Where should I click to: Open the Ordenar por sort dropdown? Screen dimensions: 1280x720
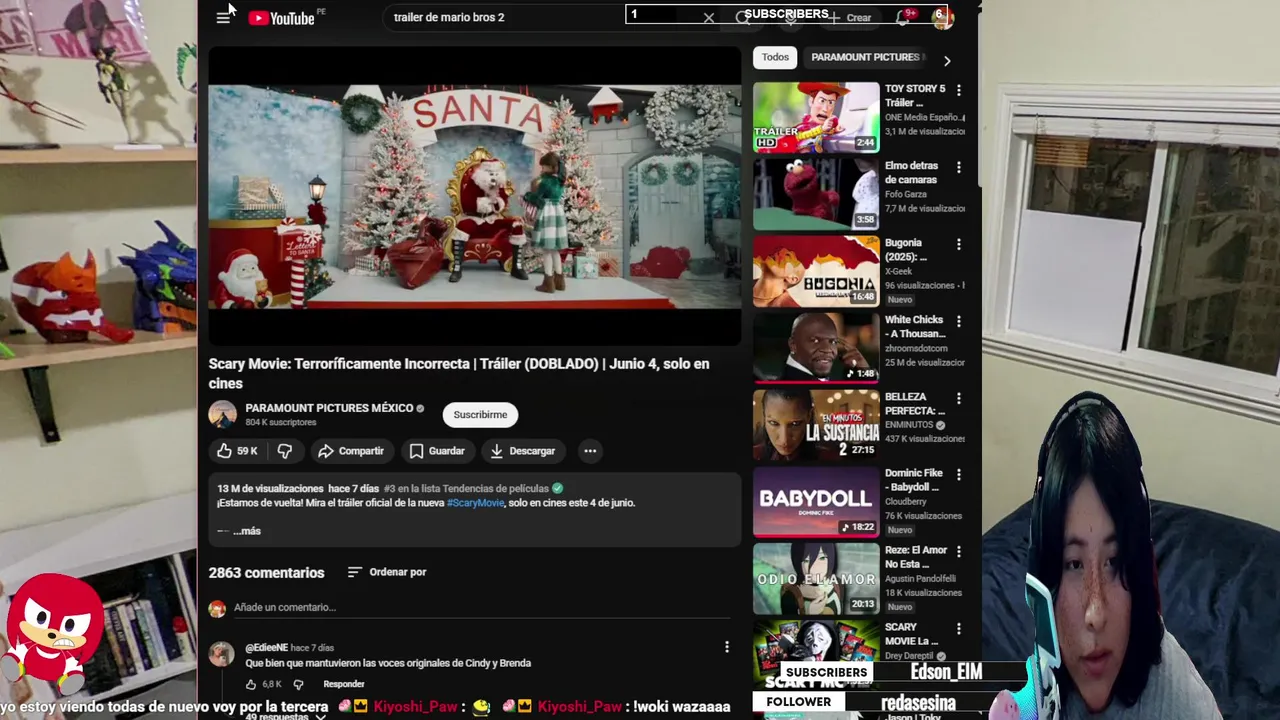pos(387,572)
